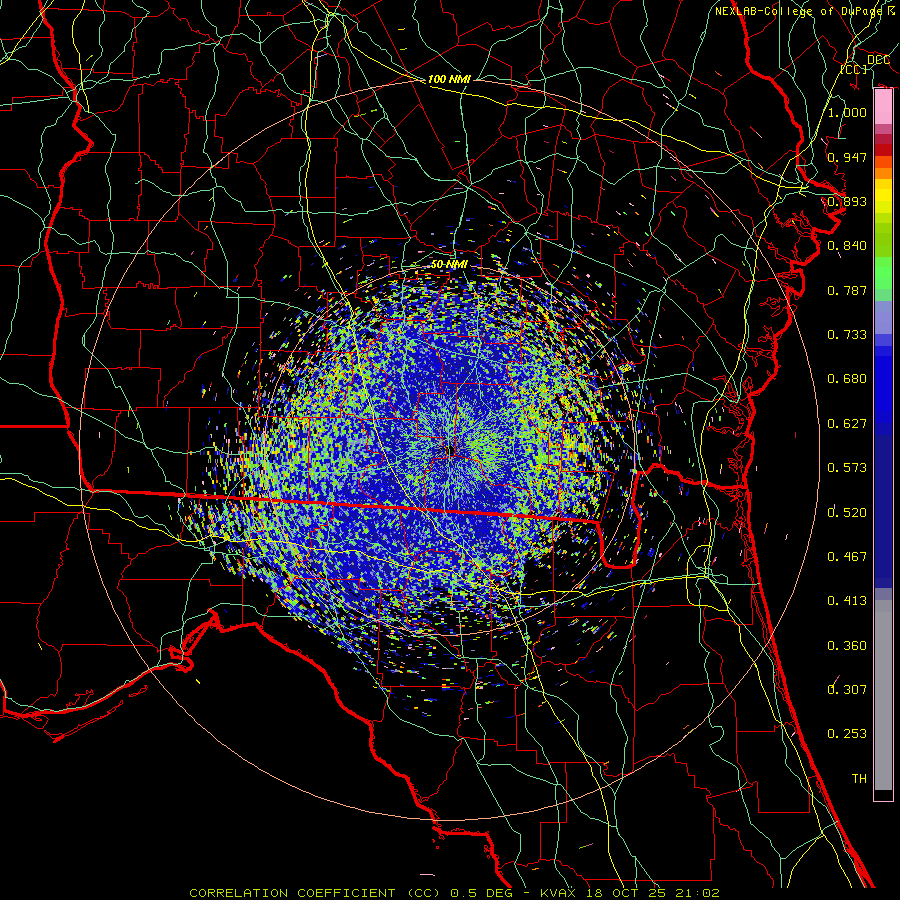
Task: Click the 0.840 color scale value
Action: pos(847,246)
